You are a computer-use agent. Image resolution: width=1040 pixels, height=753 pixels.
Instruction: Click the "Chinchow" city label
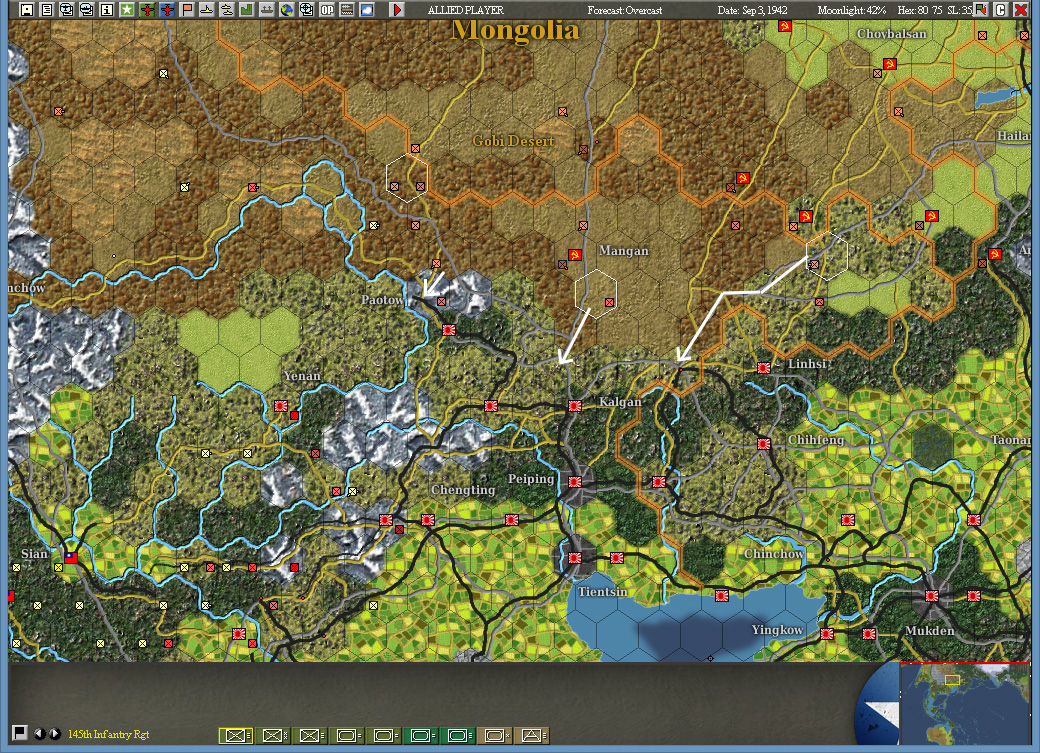coord(774,553)
